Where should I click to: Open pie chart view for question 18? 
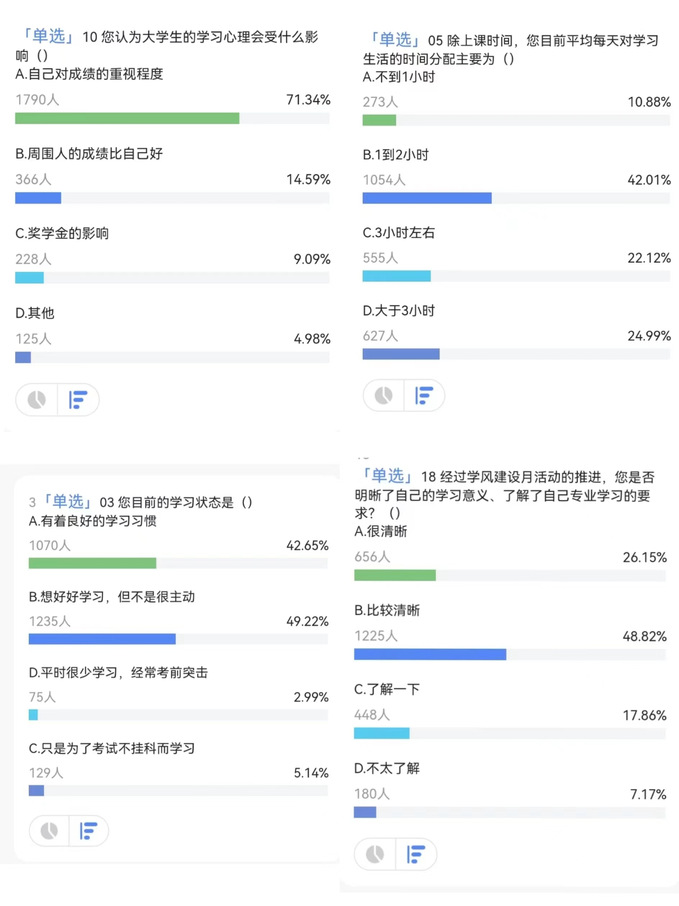(x=375, y=854)
